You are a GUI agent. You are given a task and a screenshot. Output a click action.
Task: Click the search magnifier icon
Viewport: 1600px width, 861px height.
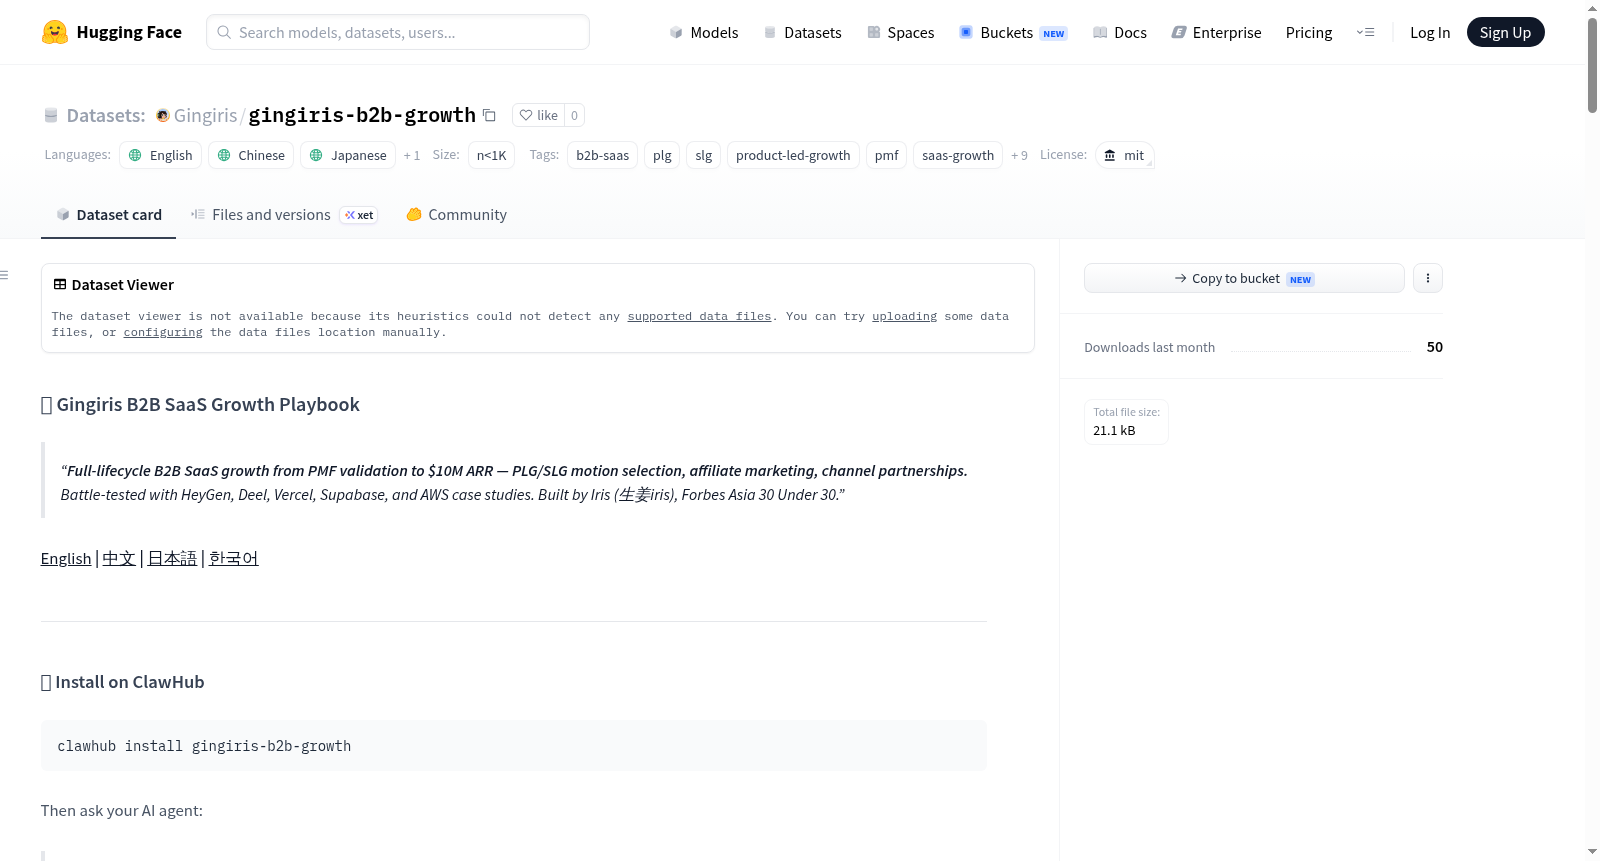click(x=224, y=32)
